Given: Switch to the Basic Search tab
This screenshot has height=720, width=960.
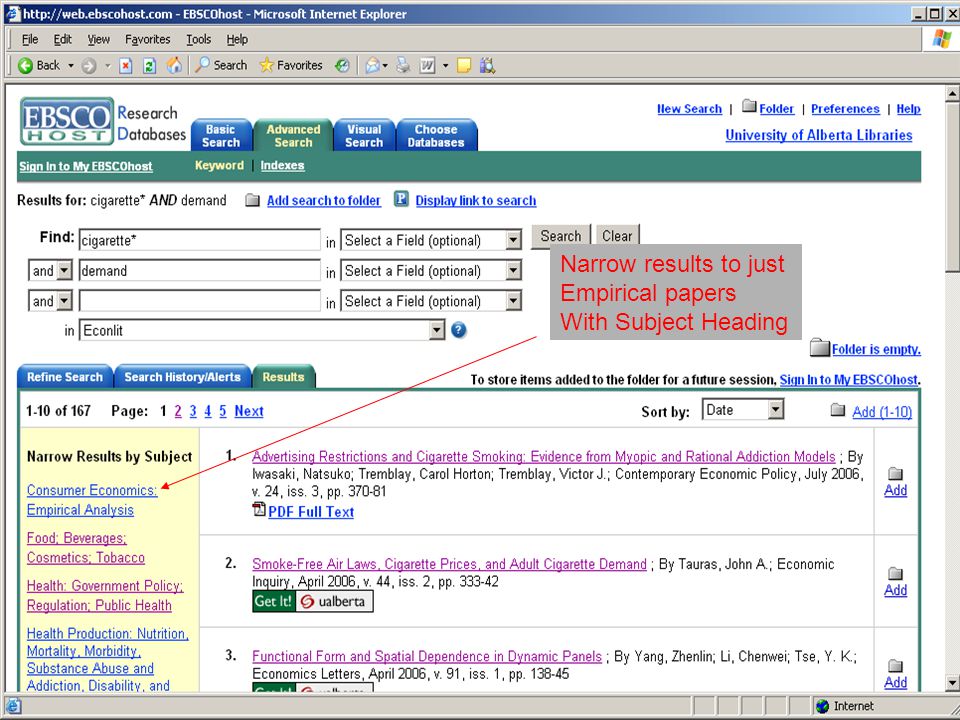Looking at the screenshot, I should (x=221, y=135).
